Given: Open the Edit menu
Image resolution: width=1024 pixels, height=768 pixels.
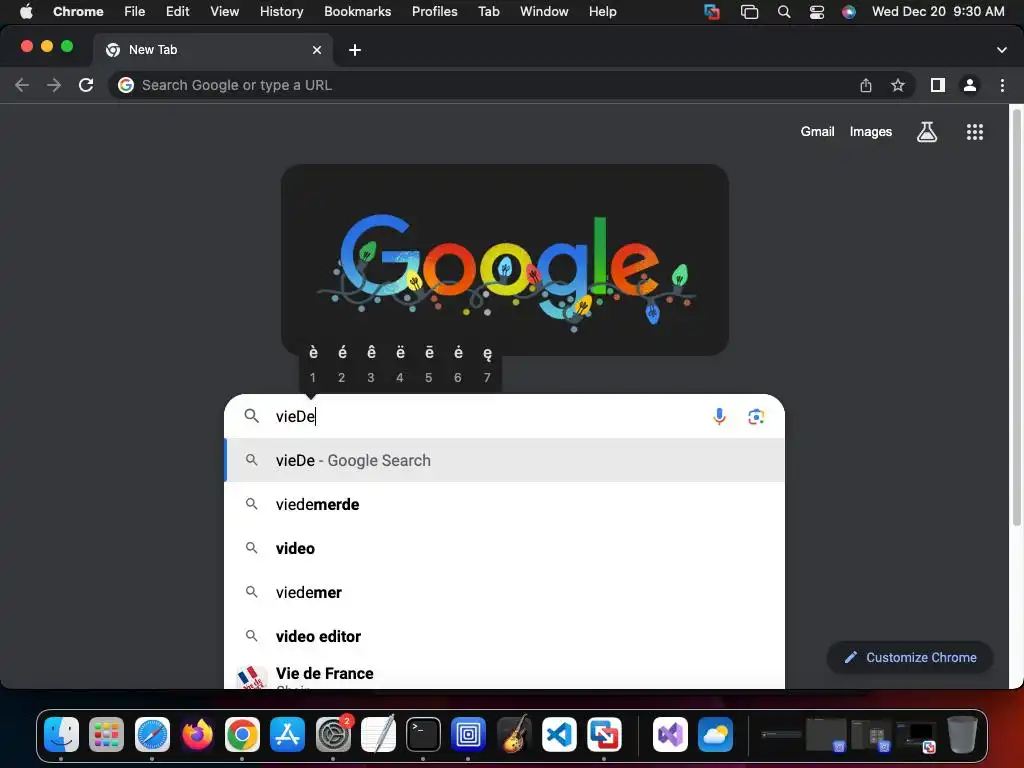Looking at the screenshot, I should (x=178, y=12).
